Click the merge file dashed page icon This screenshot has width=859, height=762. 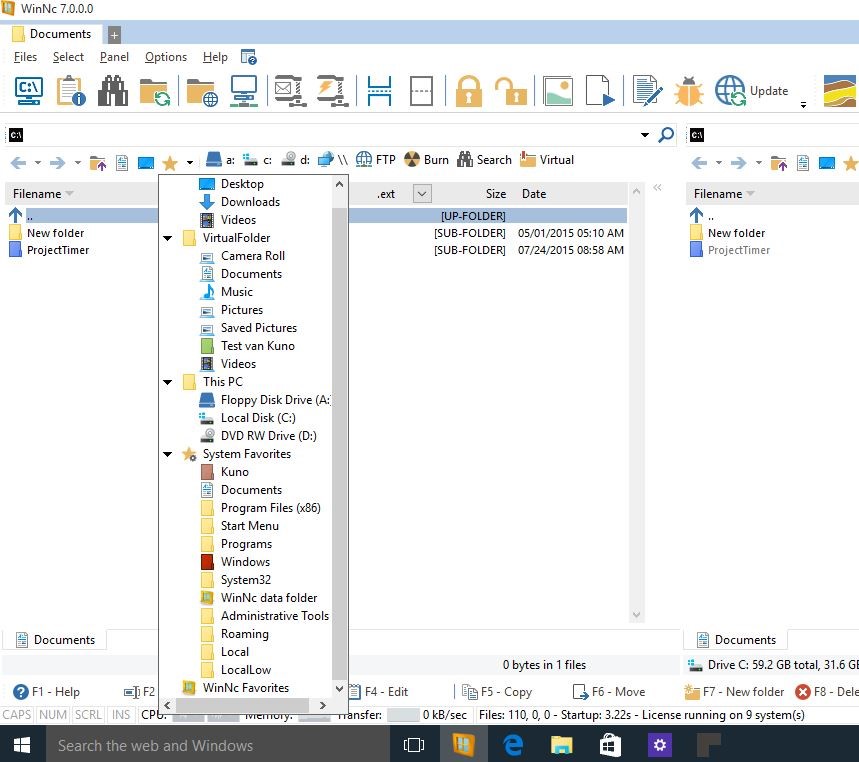(421, 91)
